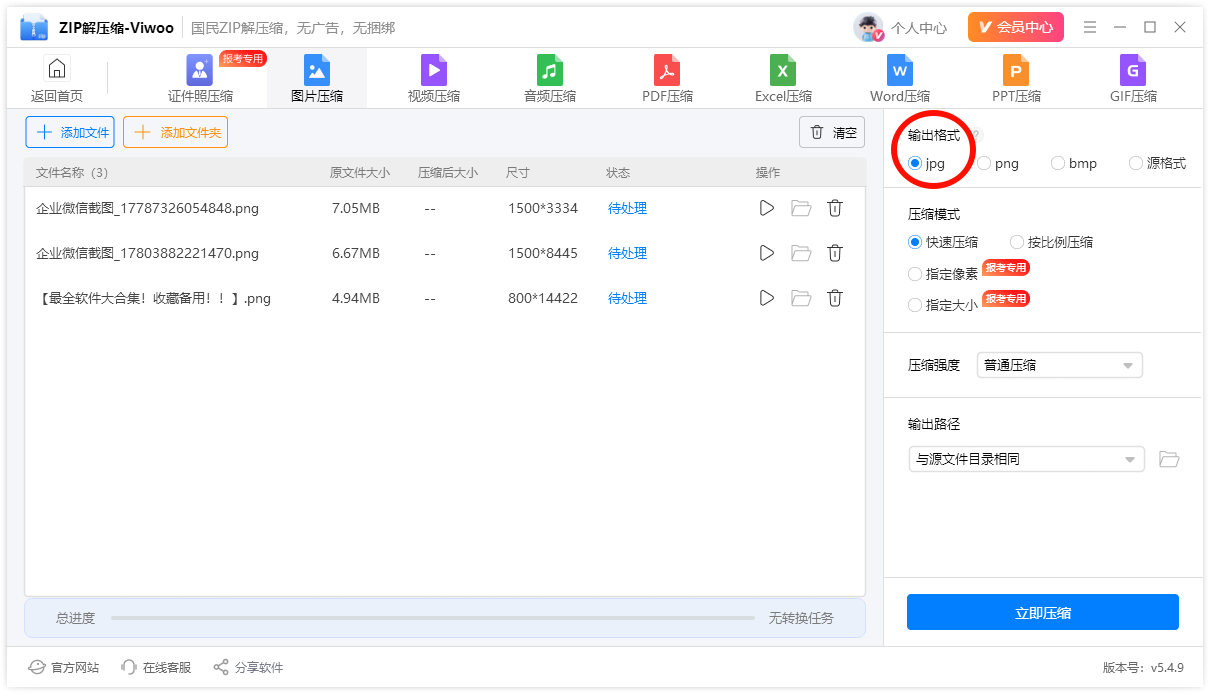1210x694 pixels.
Task: Select jpg output format
Action: [x=926, y=163]
